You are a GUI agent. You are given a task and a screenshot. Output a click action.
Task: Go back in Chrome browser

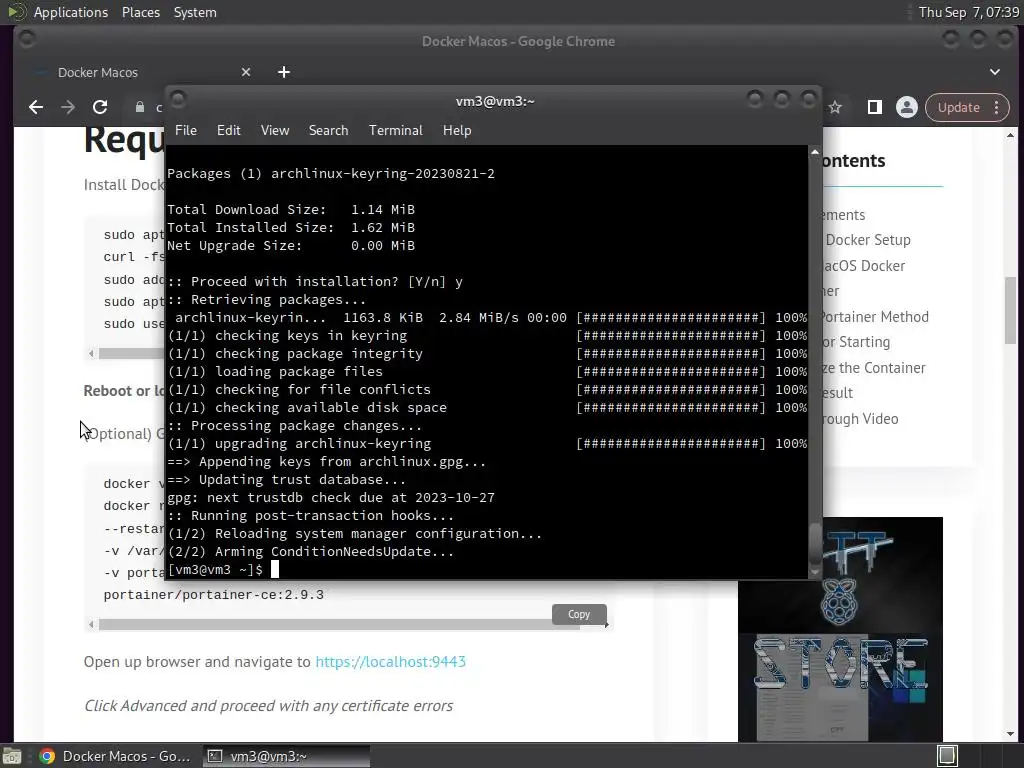pyautogui.click(x=36, y=107)
